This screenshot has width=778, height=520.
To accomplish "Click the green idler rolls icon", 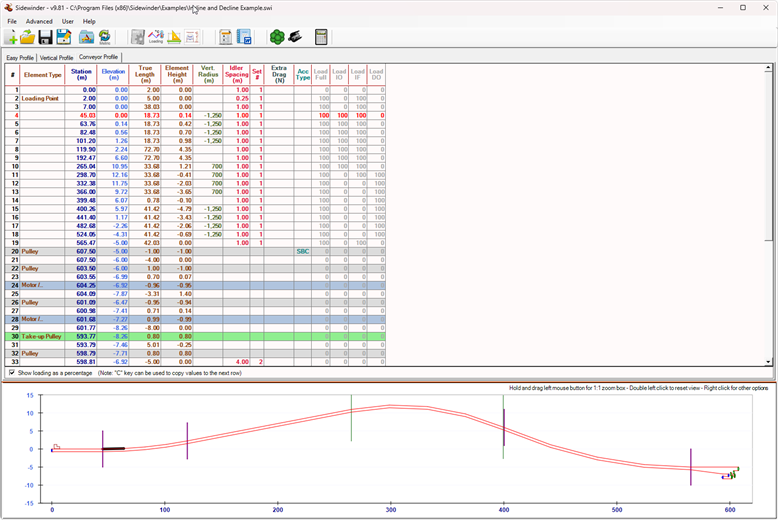I will [277, 37].
